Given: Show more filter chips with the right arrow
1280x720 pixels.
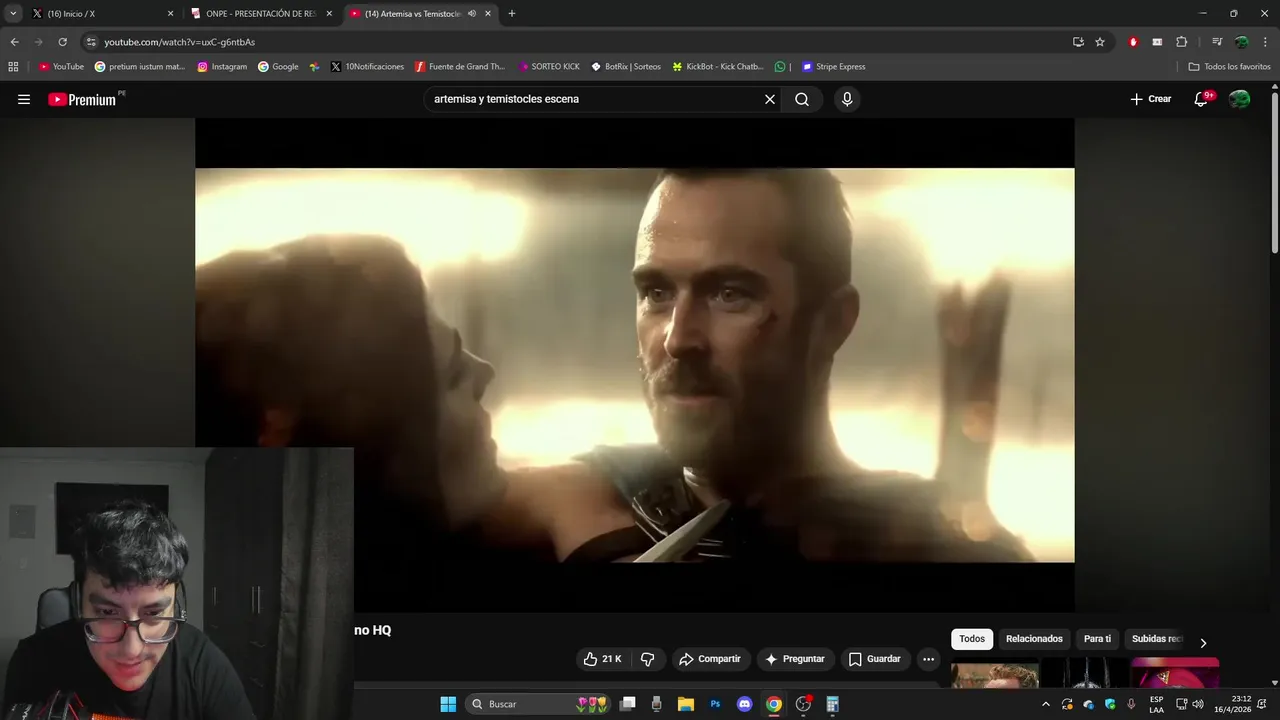Looking at the screenshot, I should [1203, 643].
